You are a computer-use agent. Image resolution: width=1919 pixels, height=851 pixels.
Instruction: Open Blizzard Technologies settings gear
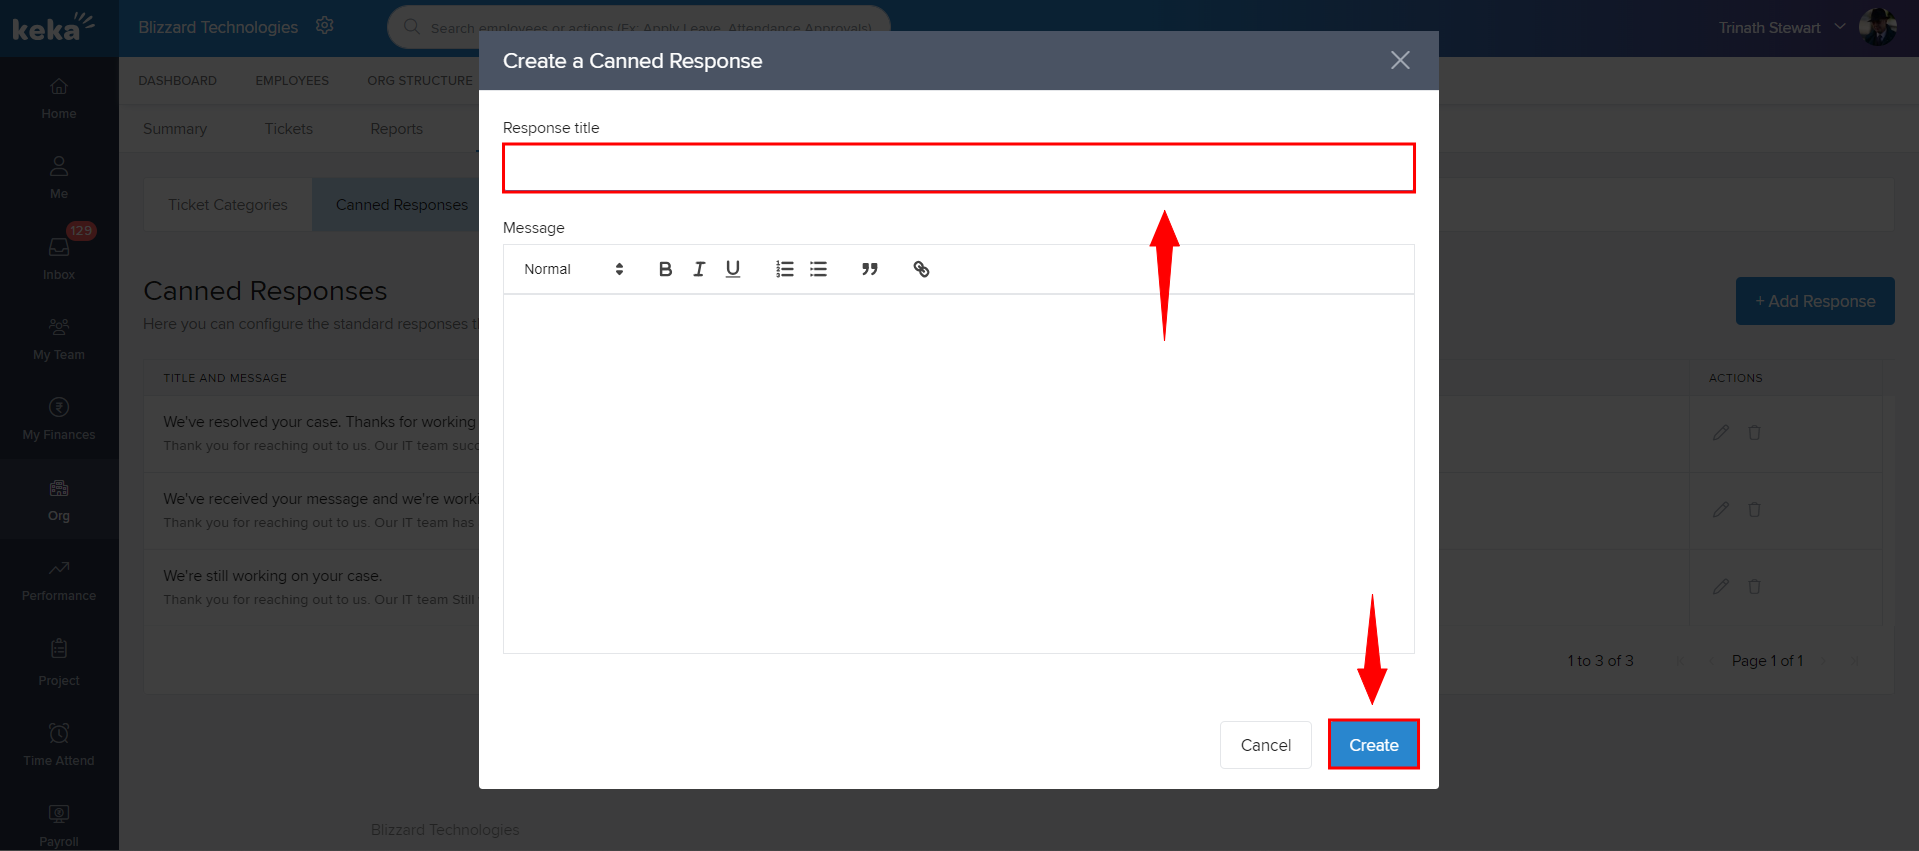tap(325, 26)
